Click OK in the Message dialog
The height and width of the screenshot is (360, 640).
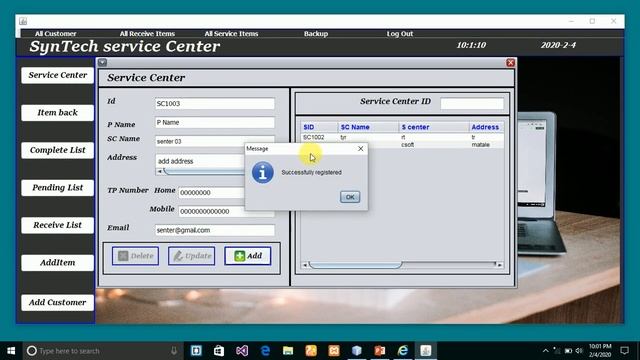[350, 197]
